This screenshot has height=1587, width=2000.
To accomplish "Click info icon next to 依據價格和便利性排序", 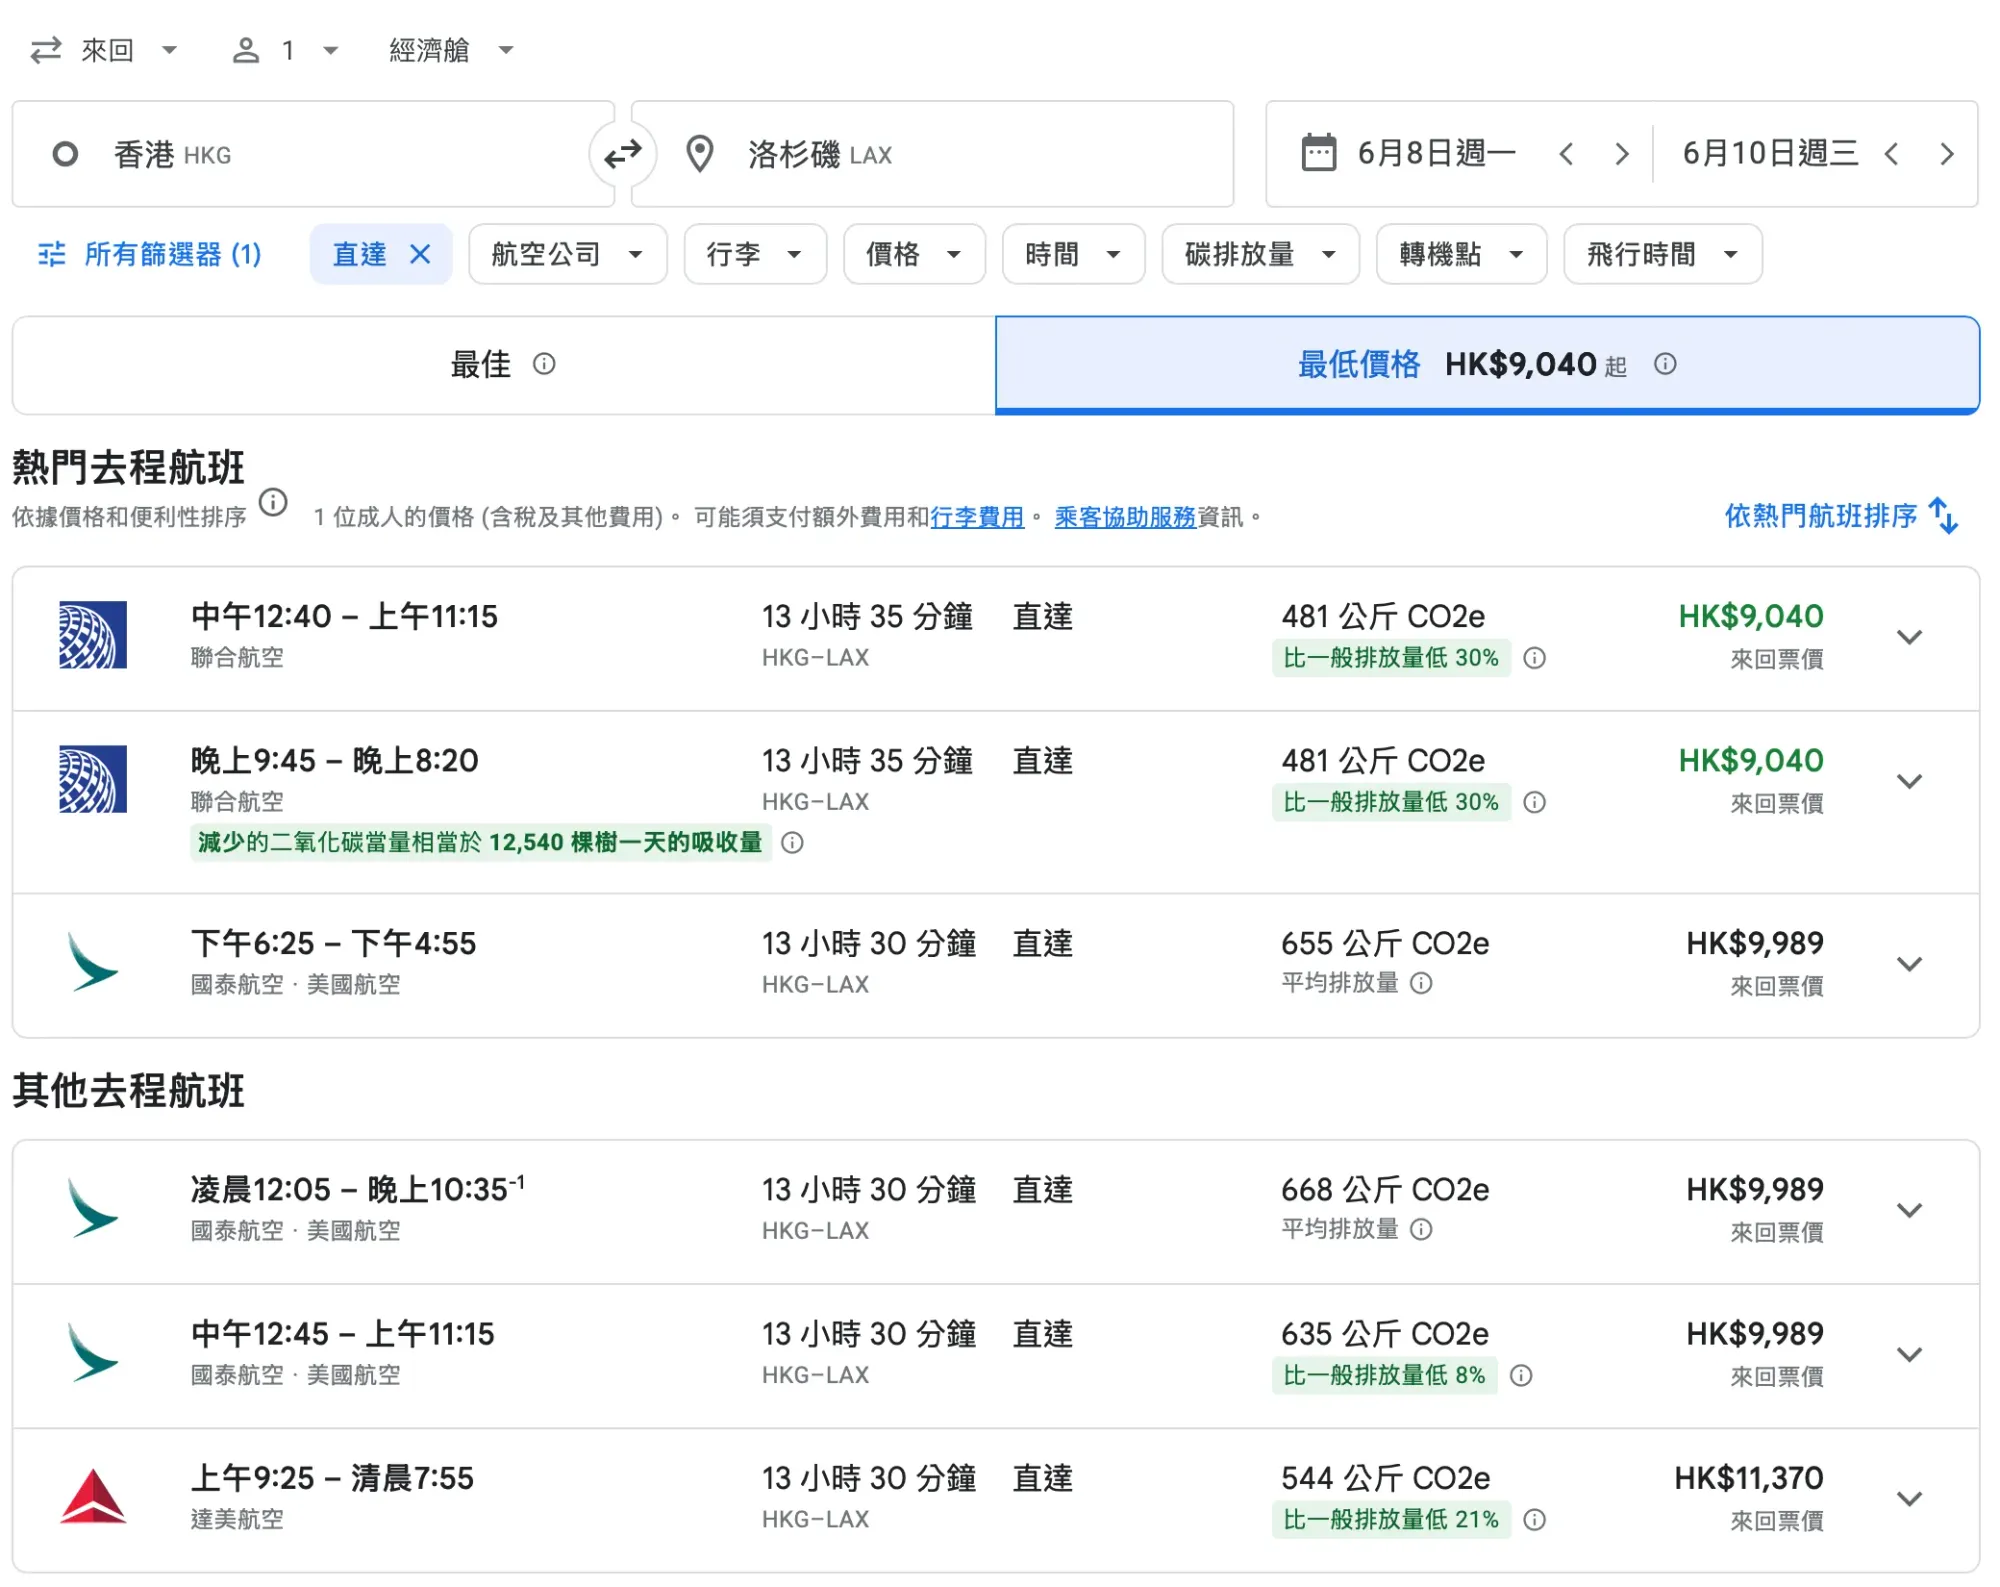I will click(273, 502).
